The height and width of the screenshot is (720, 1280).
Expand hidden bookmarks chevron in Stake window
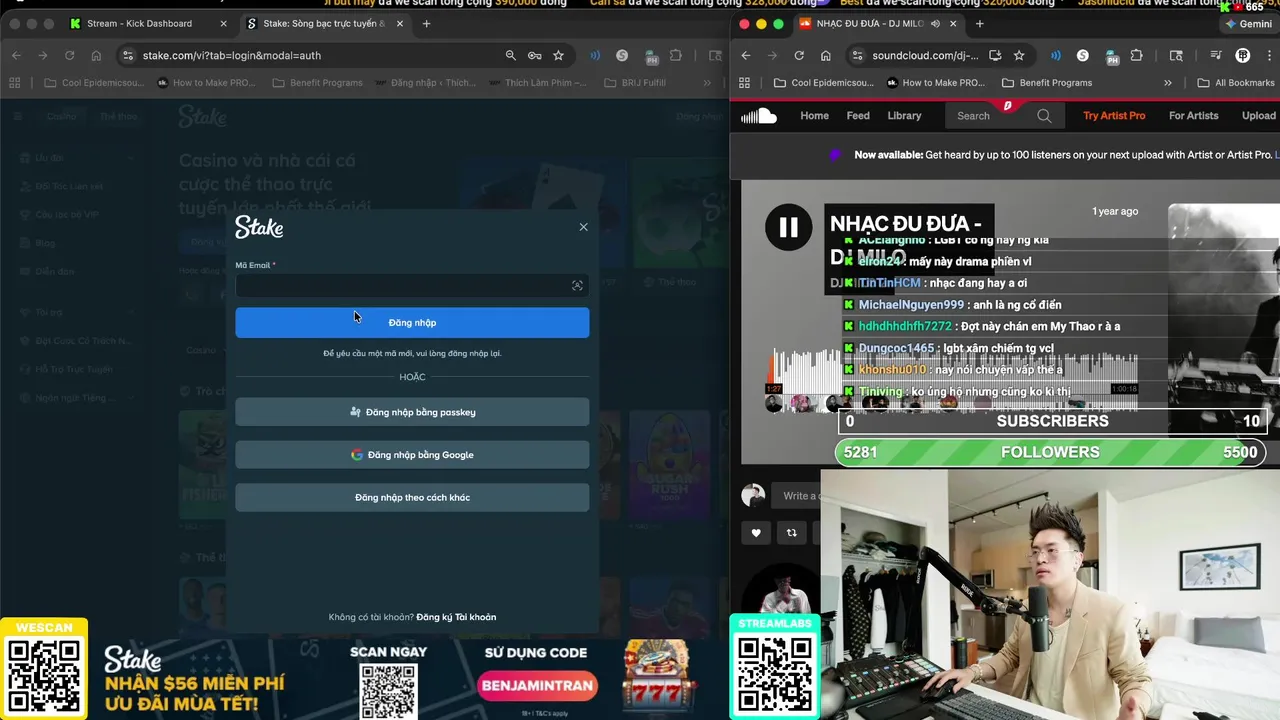pyautogui.click(x=707, y=83)
